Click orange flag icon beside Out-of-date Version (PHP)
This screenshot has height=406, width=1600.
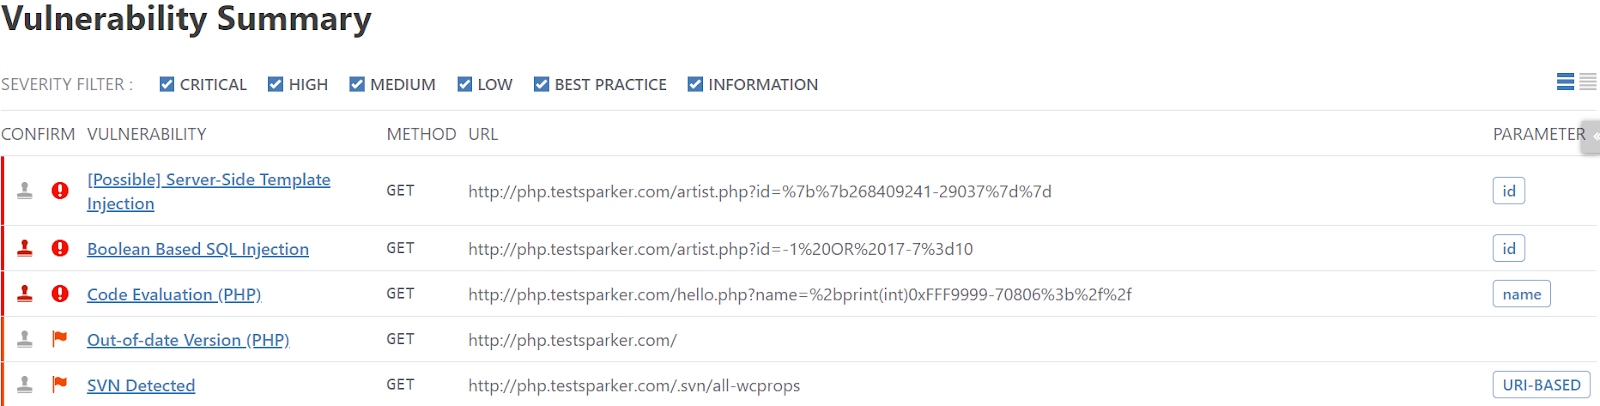(x=60, y=339)
